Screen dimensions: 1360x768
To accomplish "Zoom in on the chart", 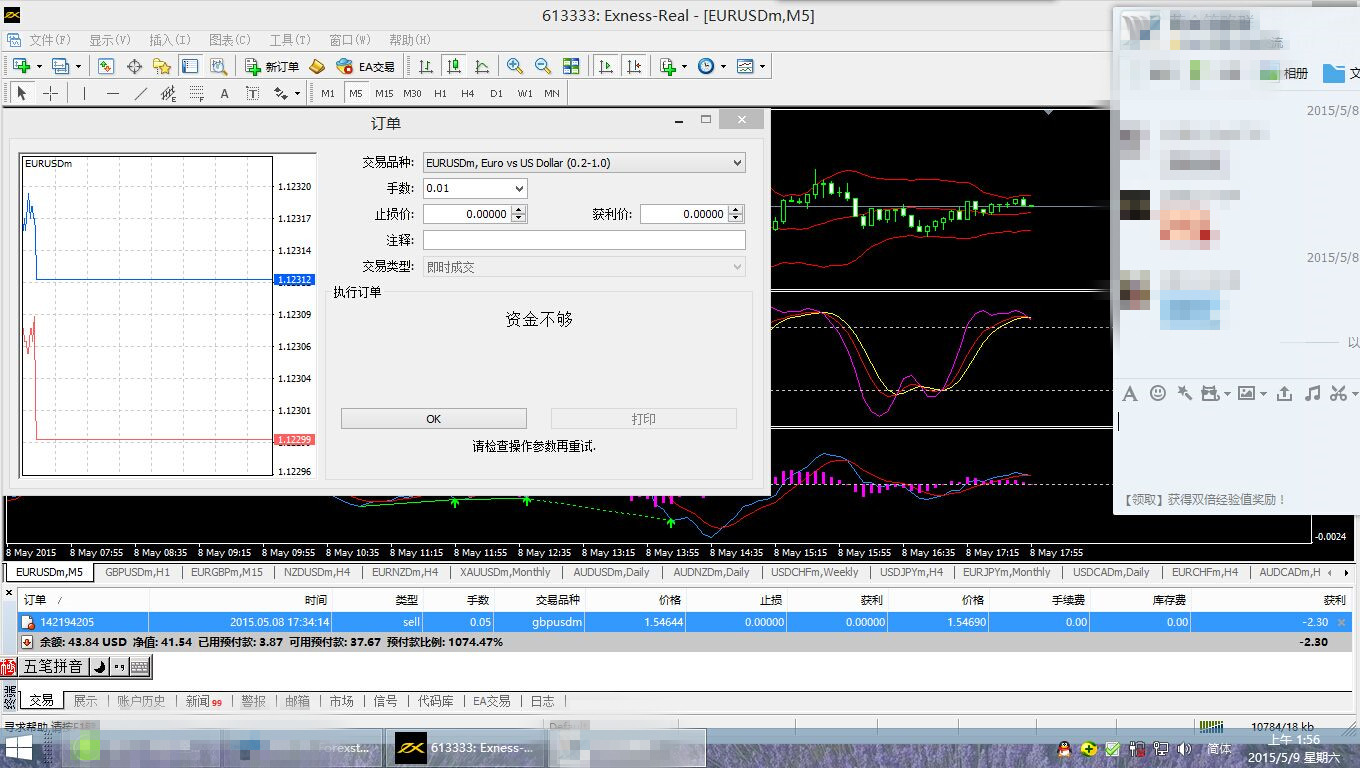I will [x=515, y=67].
